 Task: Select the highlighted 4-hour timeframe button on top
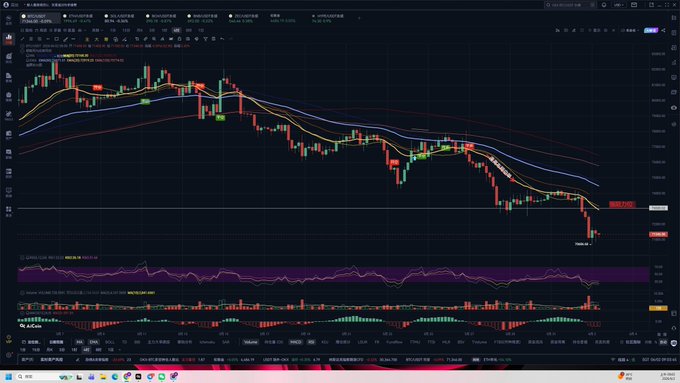tap(177, 30)
